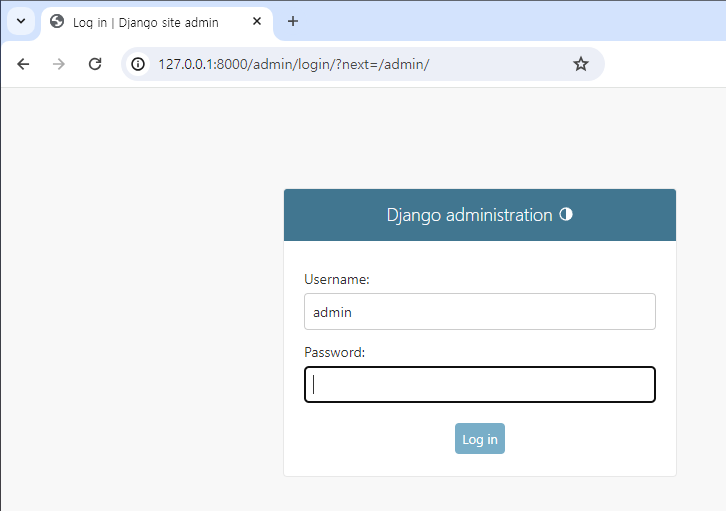Open the tab search dropdown chevron

click(x=21, y=21)
